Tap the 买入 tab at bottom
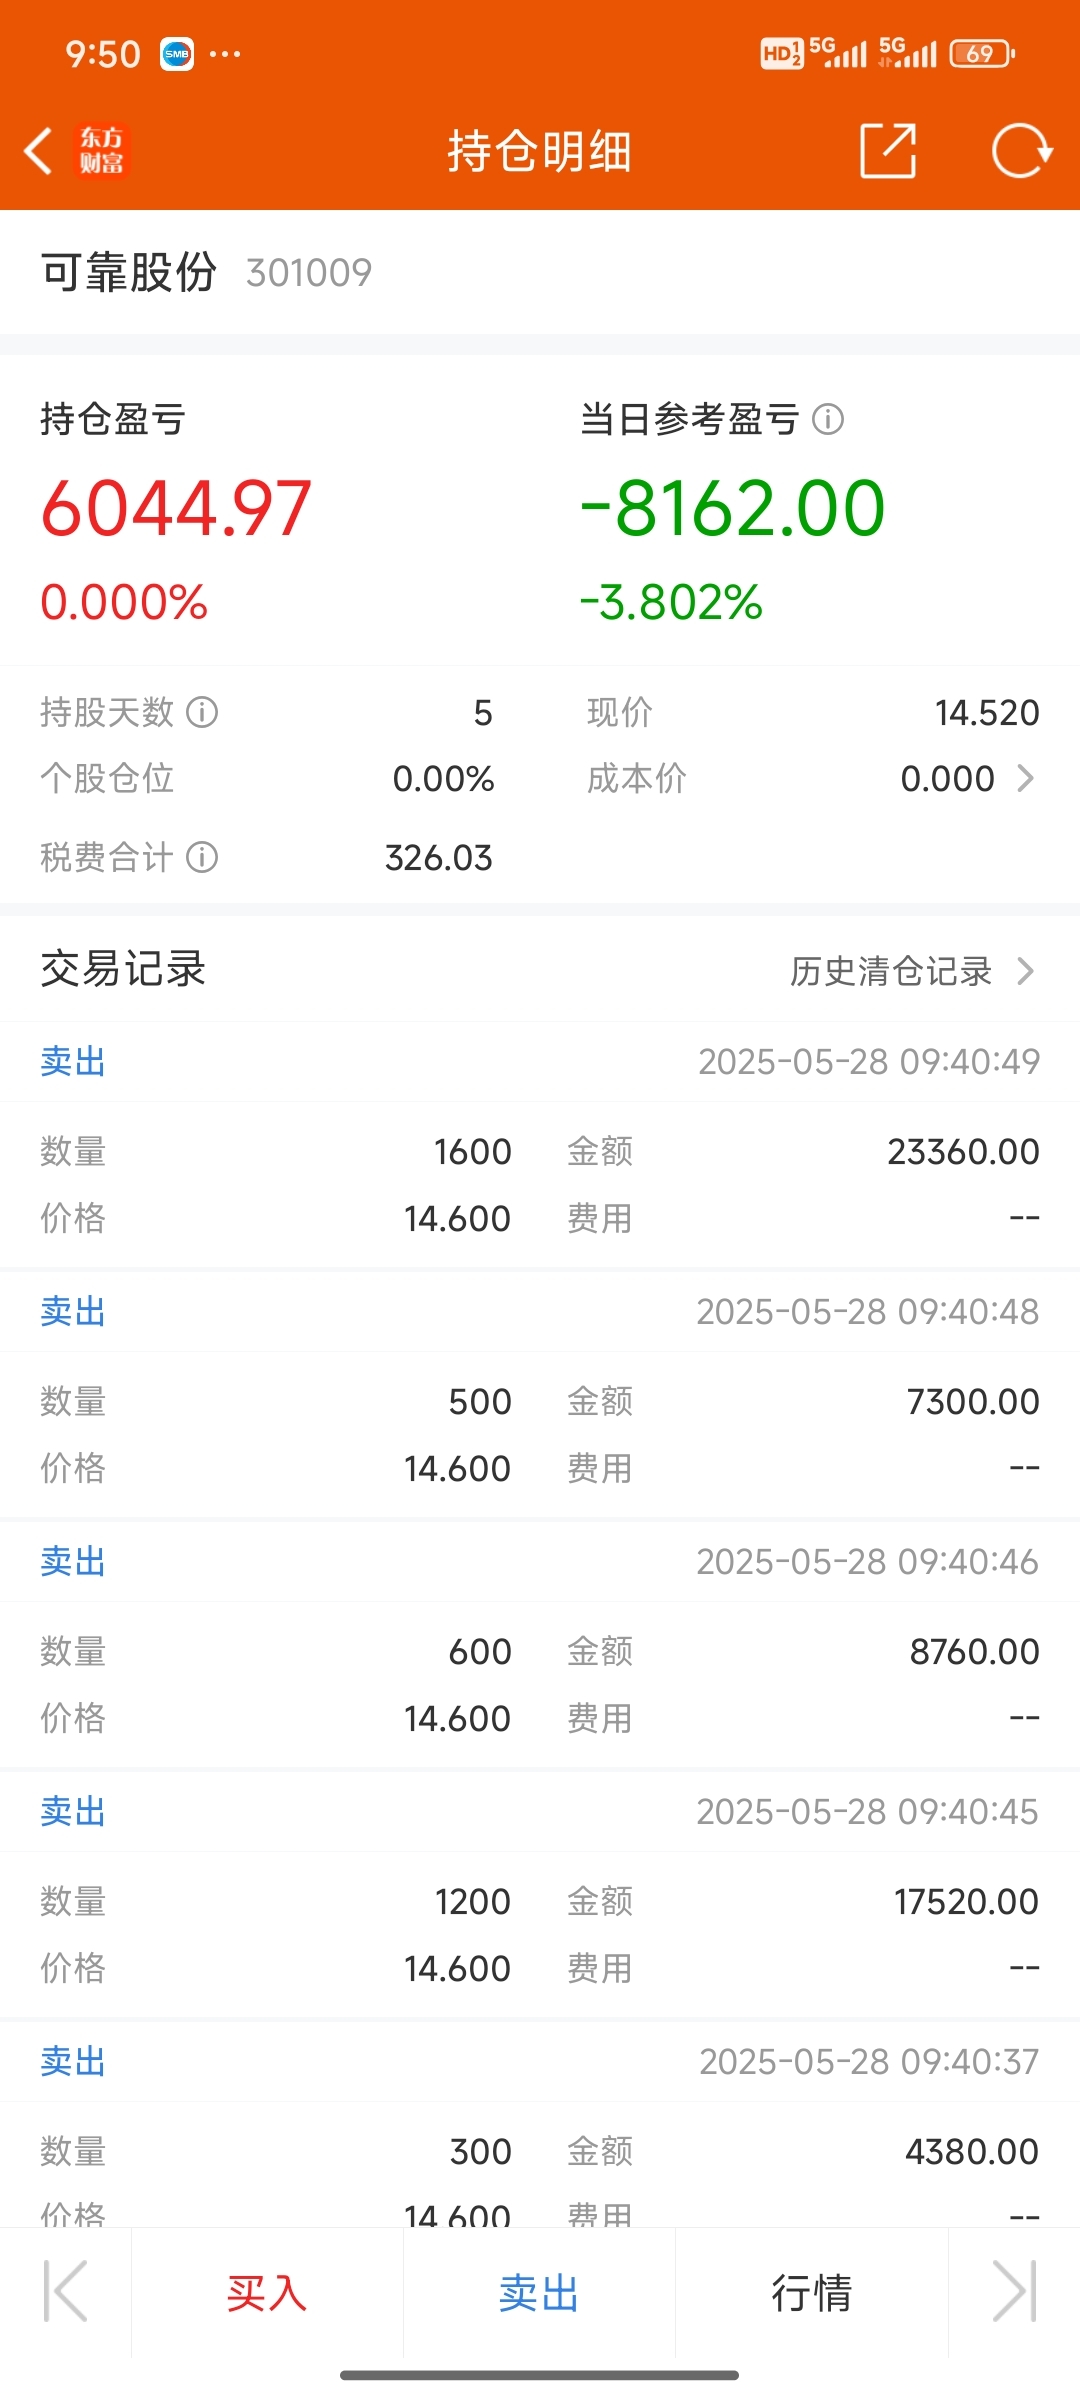 pos(267,2293)
